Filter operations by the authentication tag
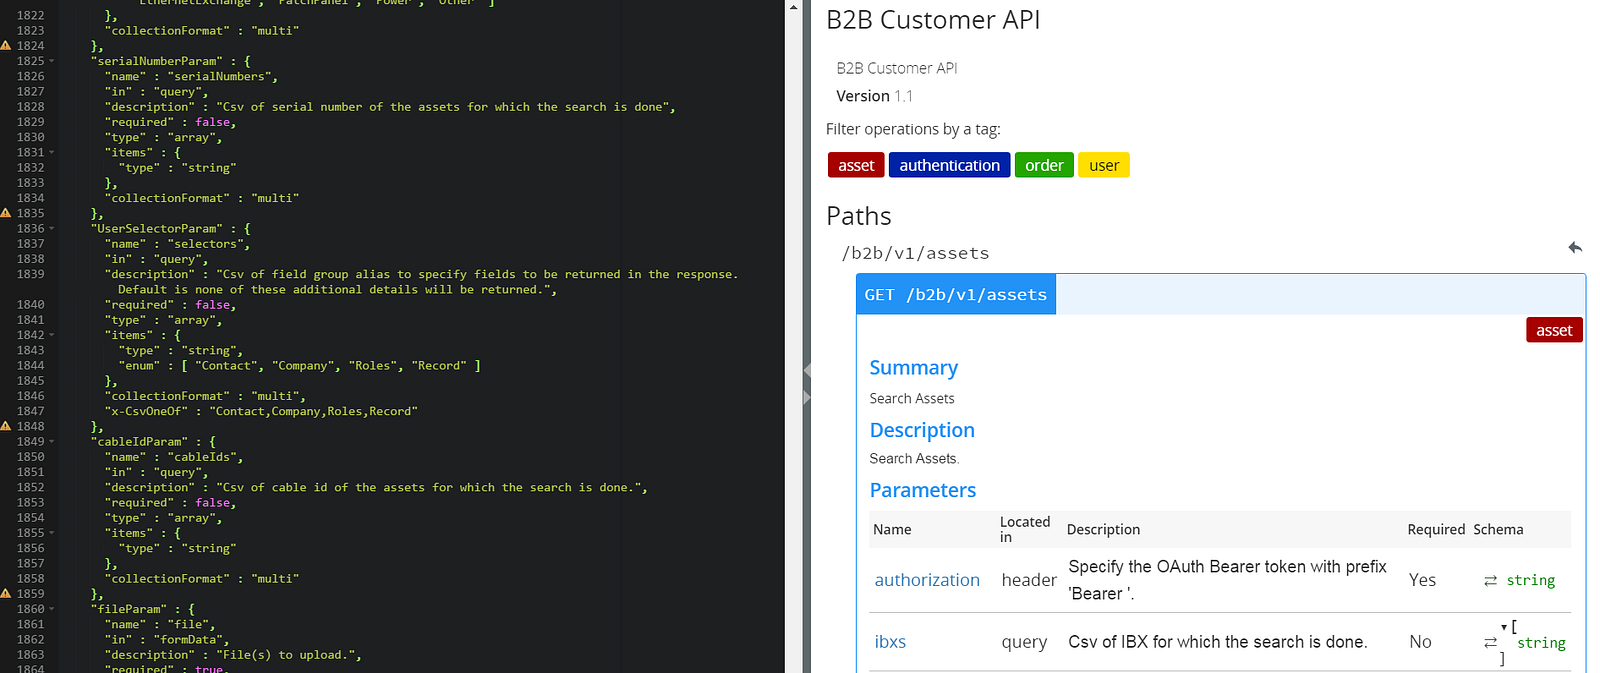 pyautogui.click(x=949, y=165)
